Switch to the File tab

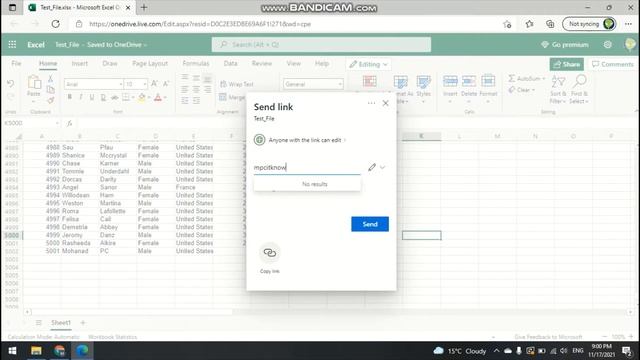pyautogui.click(x=16, y=64)
